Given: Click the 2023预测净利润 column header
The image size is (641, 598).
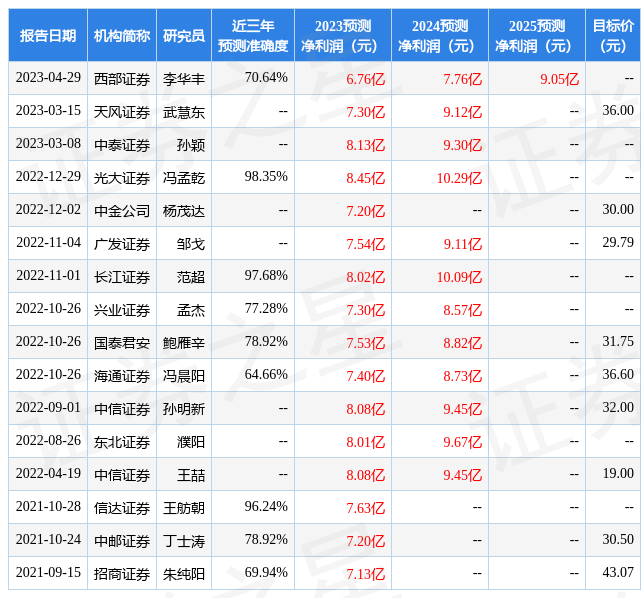Looking at the screenshot, I should [343, 36].
